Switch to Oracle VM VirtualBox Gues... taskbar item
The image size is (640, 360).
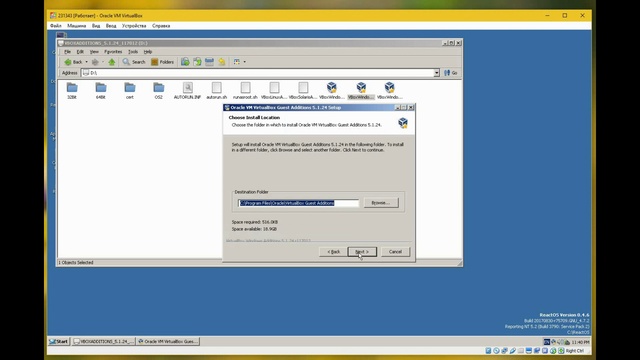pos(168,341)
